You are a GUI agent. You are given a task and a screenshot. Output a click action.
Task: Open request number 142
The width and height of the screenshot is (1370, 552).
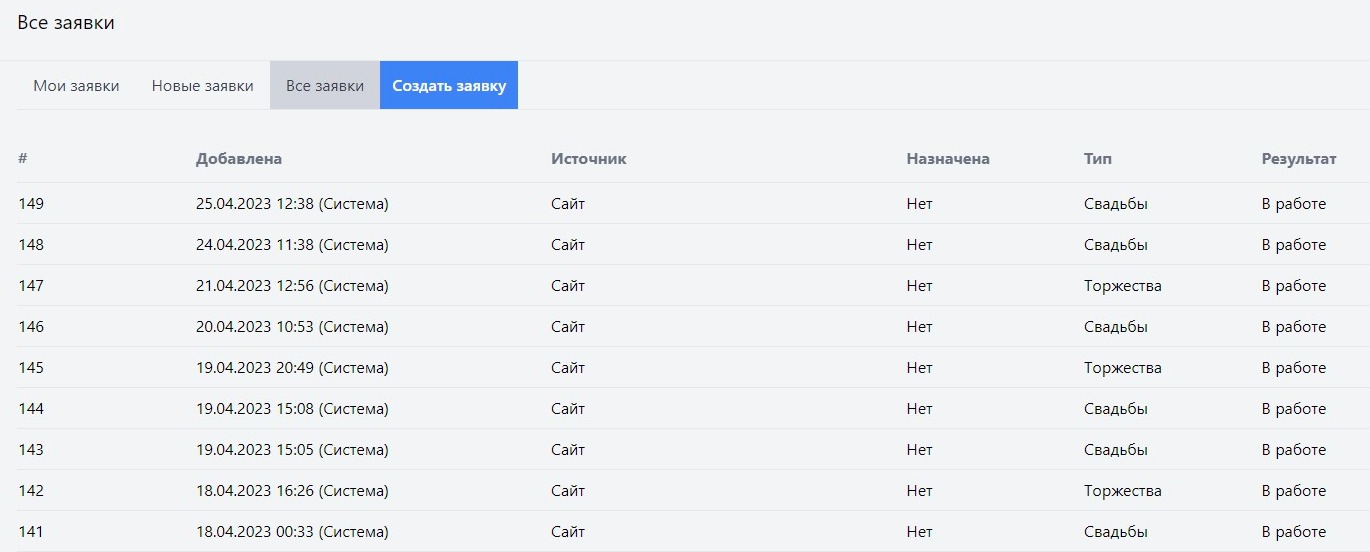(31, 491)
